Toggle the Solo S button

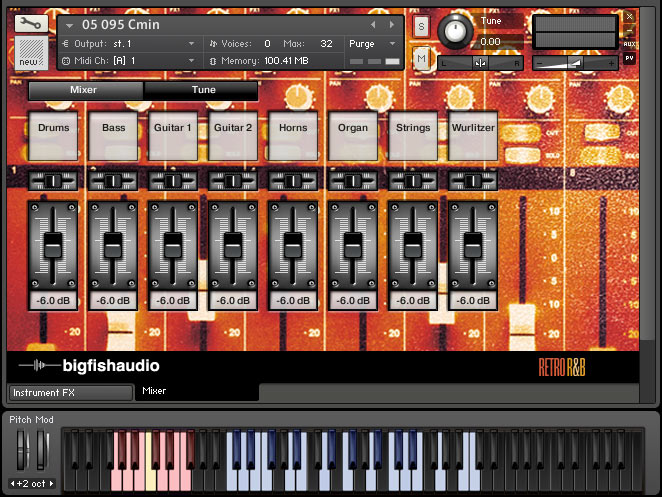pos(421,27)
